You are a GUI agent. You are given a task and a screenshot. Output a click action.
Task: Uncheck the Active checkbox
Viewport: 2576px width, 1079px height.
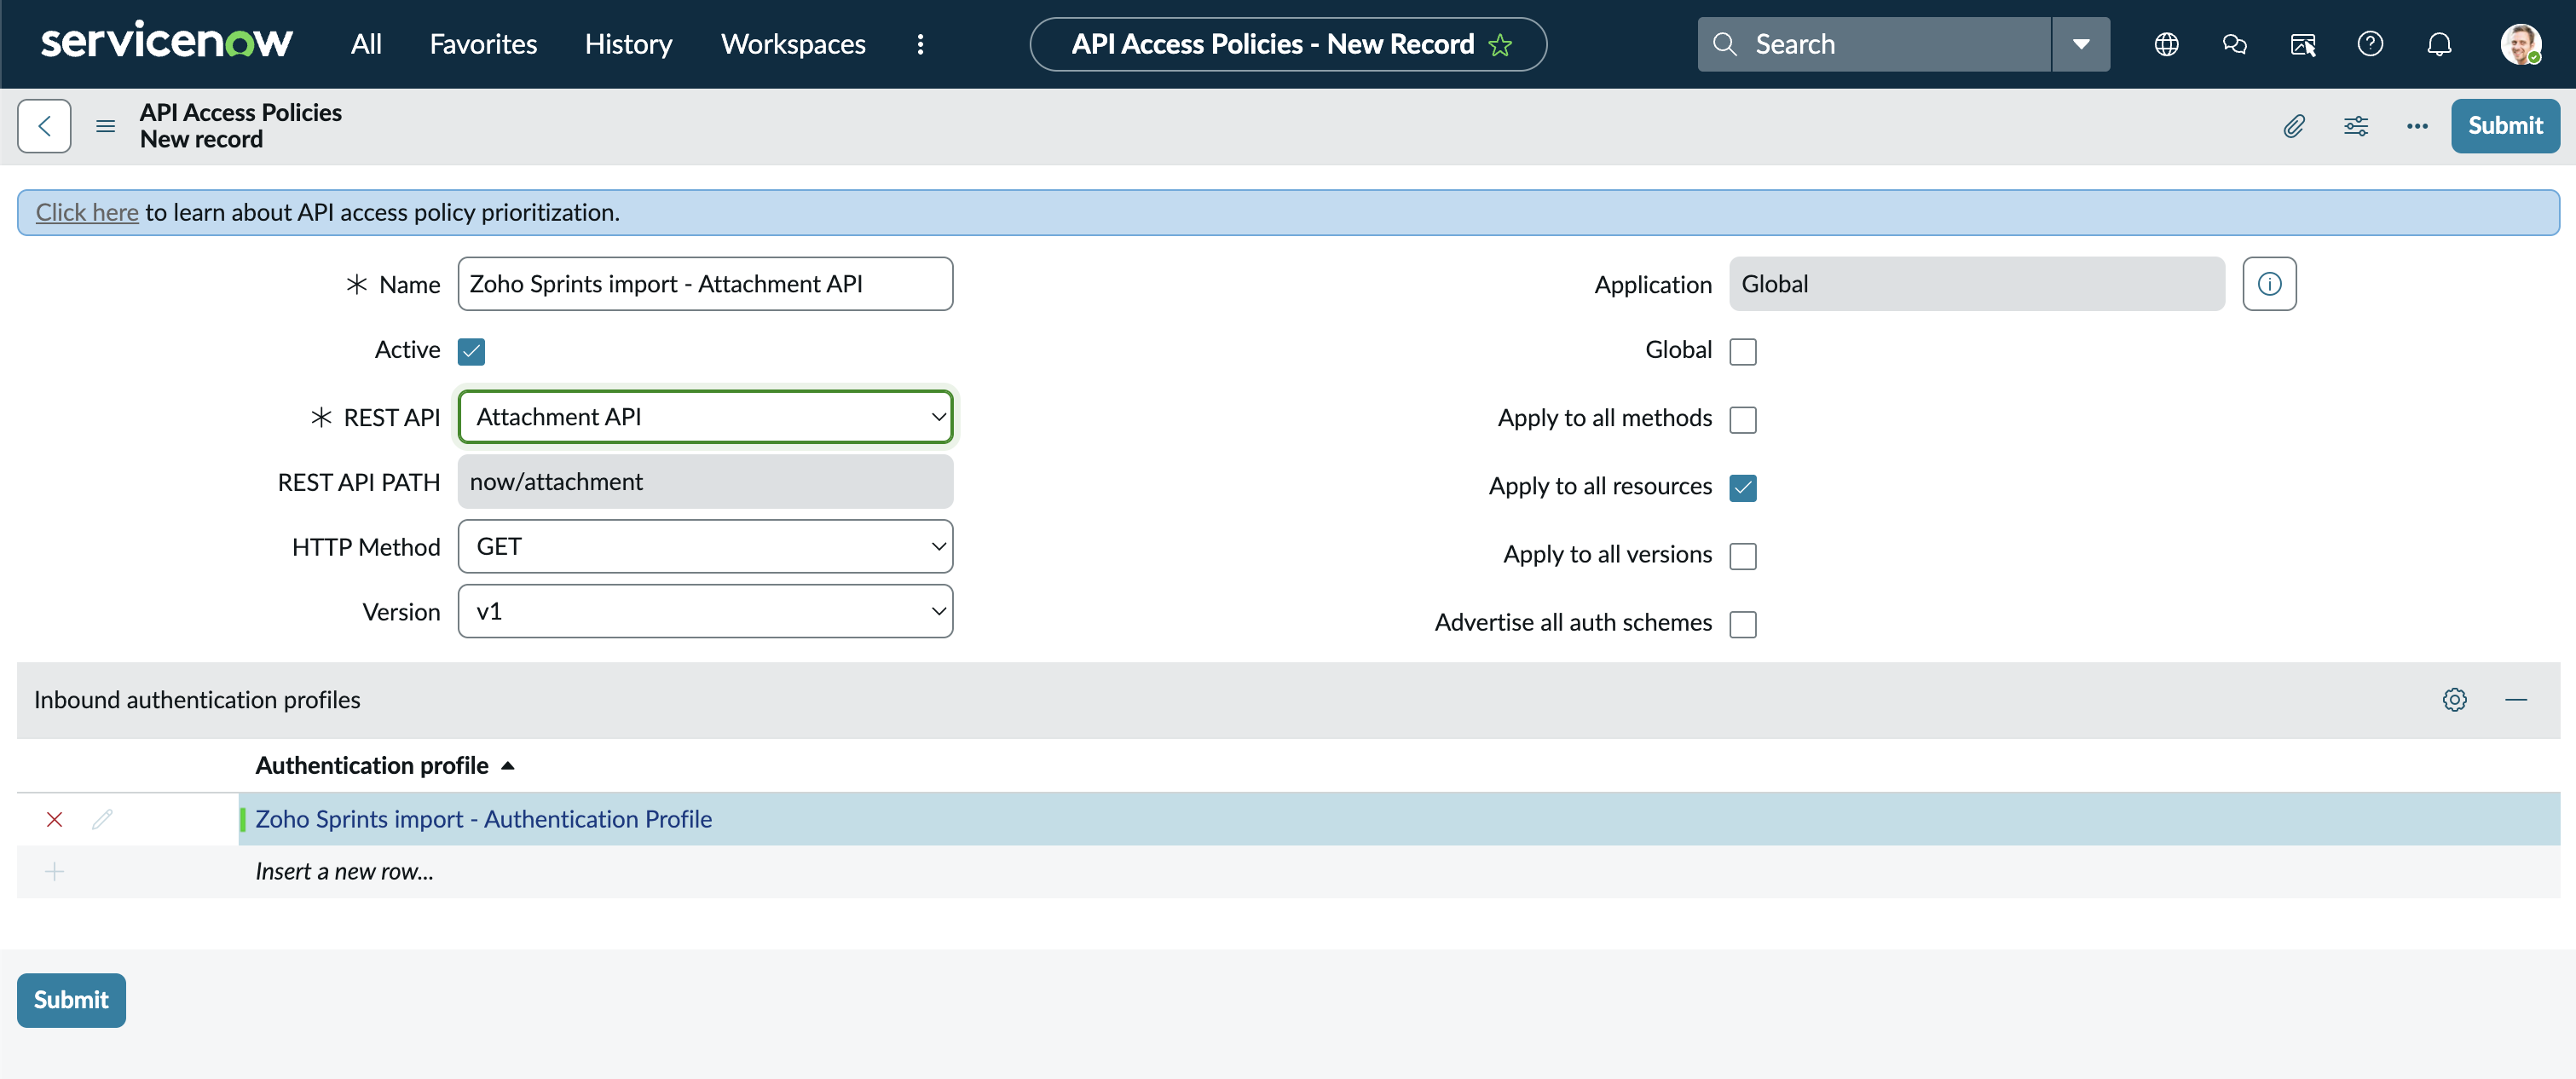471,351
